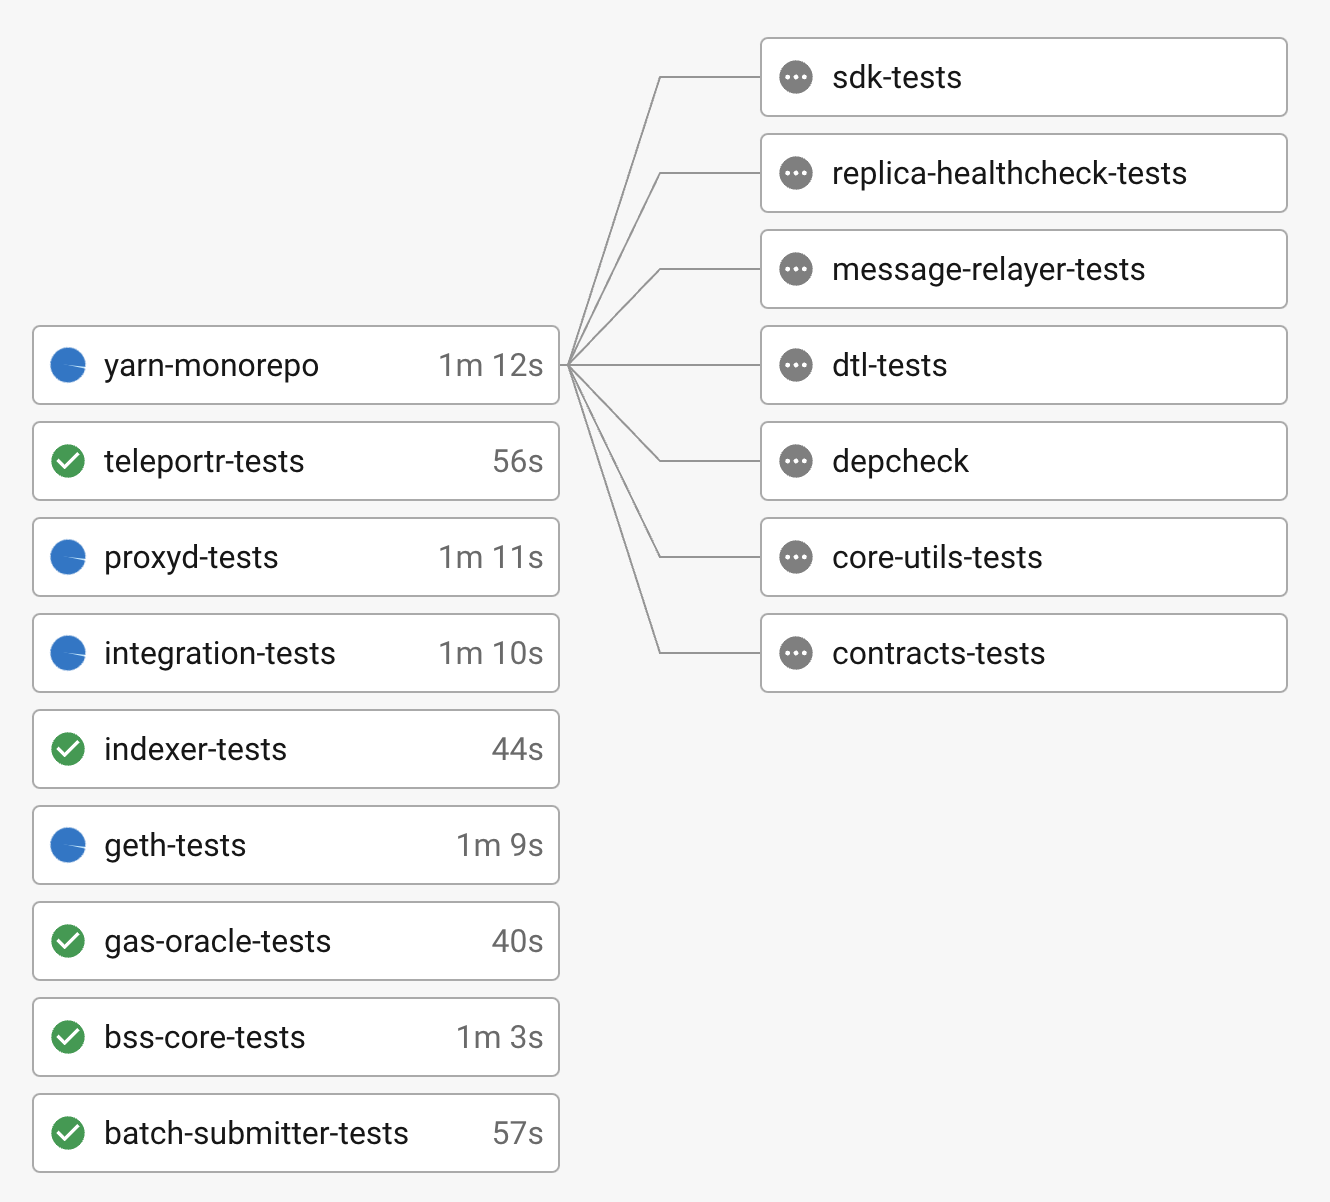Click the pending icon on contracts-tests
The height and width of the screenshot is (1202, 1330).
pos(796,653)
